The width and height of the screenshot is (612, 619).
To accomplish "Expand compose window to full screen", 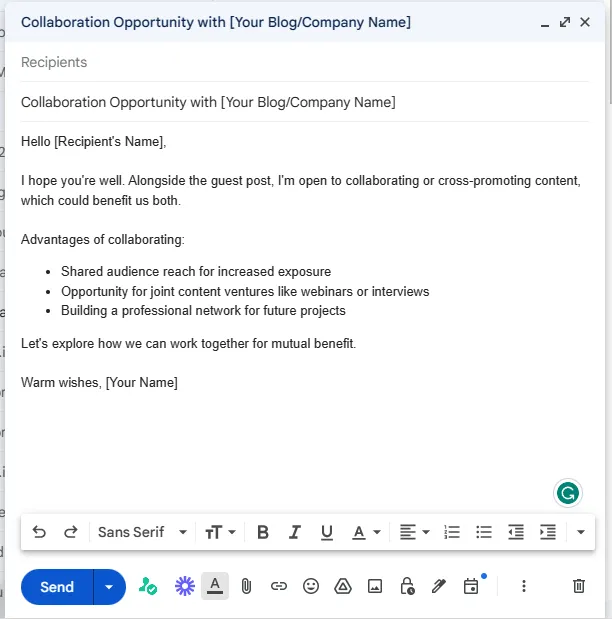I will click(565, 22).
